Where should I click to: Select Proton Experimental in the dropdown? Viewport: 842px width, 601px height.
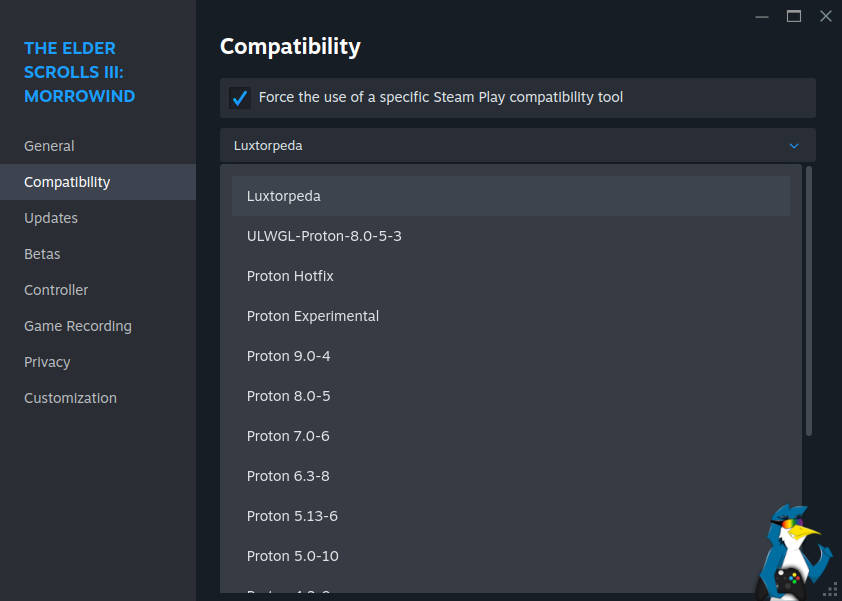point(313,316)
